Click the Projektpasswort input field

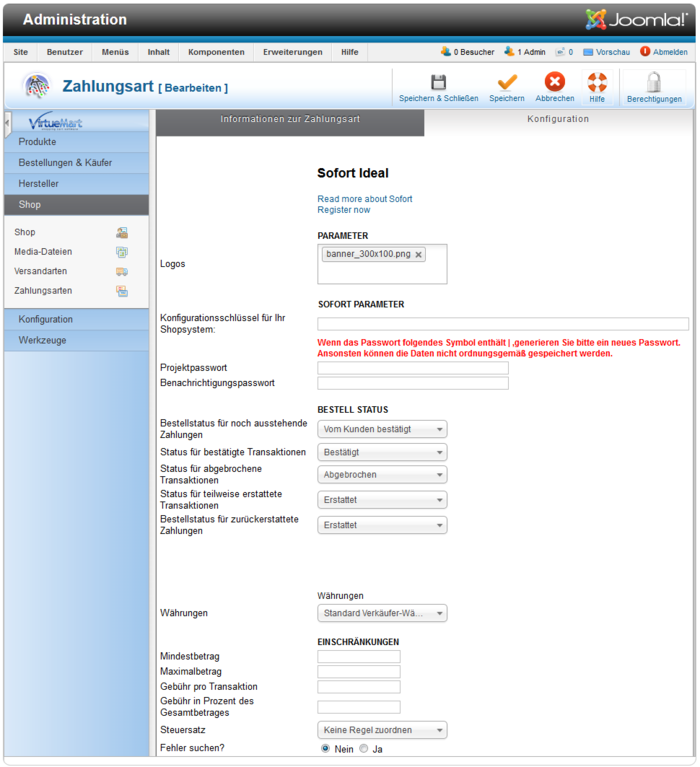(413, 368)
